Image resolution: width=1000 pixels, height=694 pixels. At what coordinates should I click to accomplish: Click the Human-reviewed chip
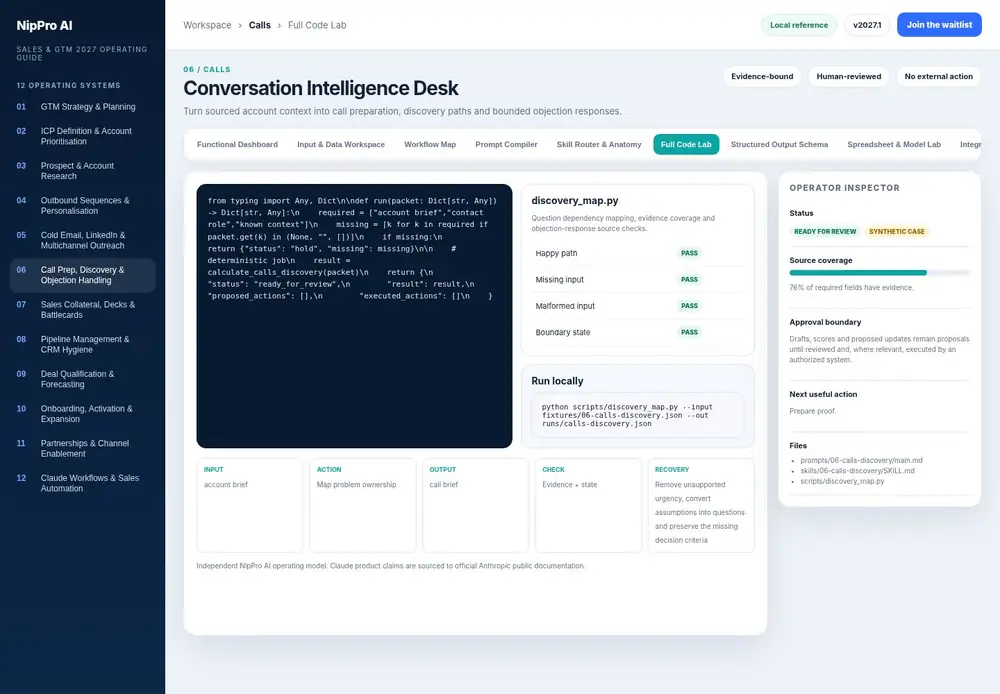(x=848, y=77)
